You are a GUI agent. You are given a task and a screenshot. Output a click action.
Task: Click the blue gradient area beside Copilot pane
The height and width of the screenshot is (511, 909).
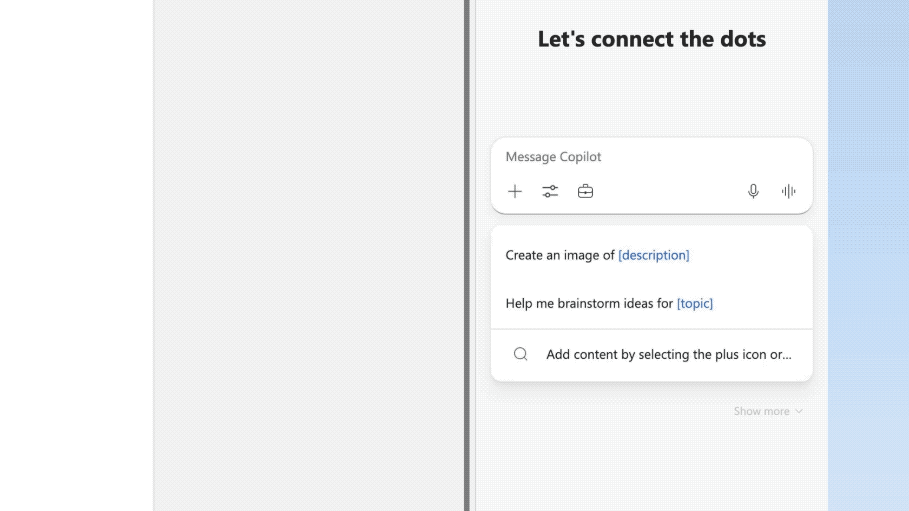click(868, 255)
